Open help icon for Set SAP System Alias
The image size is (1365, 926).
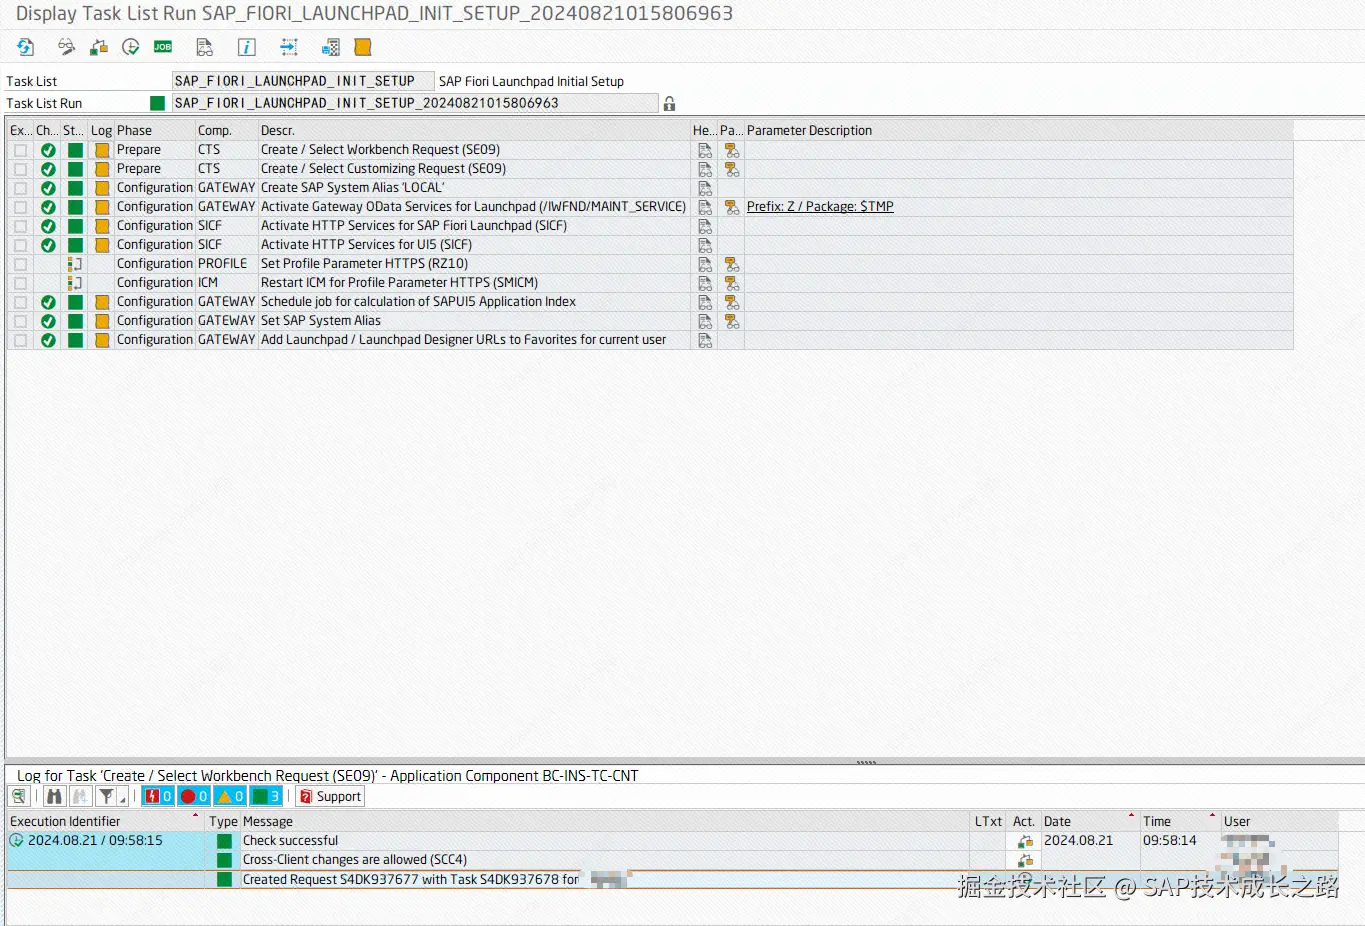[705, 321]
